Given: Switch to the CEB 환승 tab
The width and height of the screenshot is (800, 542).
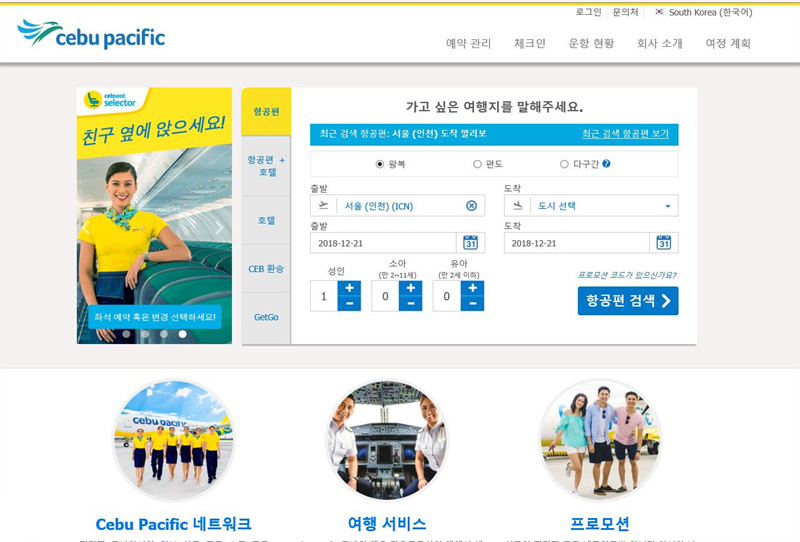Looking at the screenshot, I should pyautogui.click(x=266, y=268).
